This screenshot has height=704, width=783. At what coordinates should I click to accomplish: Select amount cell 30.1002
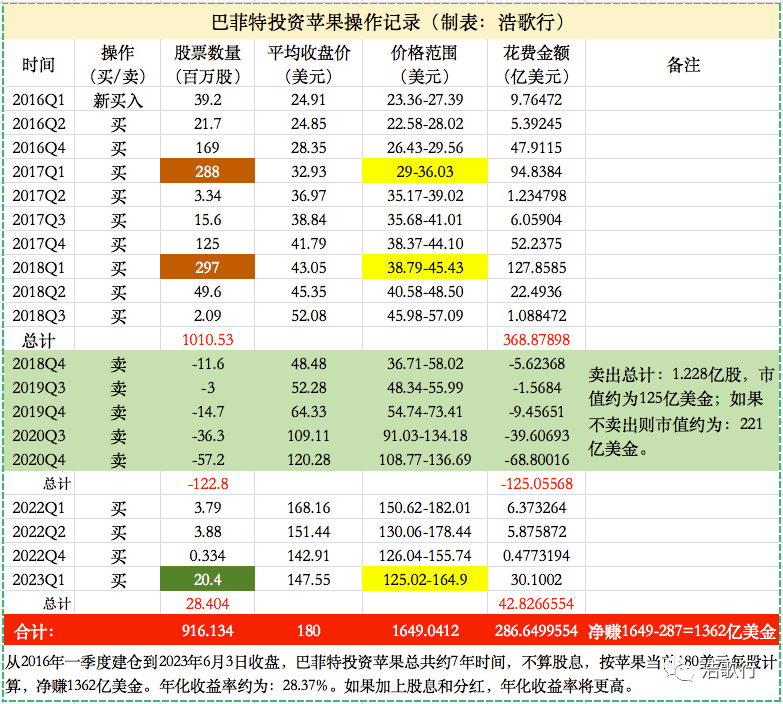pos(536,579)
